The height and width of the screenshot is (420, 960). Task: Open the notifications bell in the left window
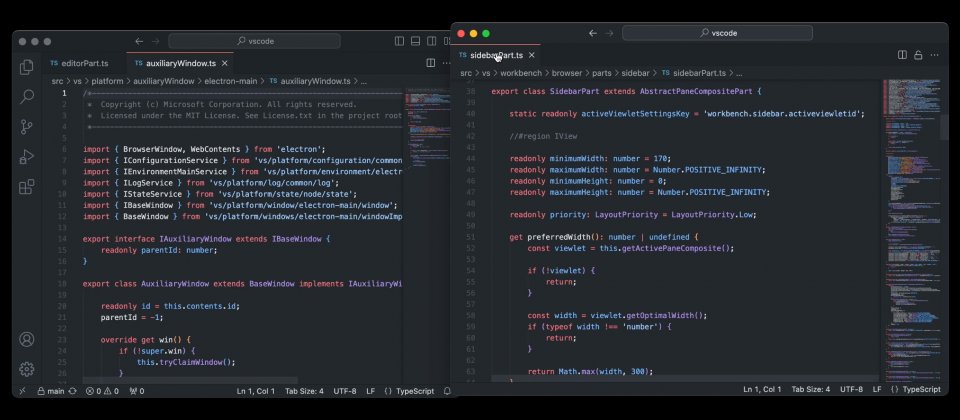click(447, 391)
